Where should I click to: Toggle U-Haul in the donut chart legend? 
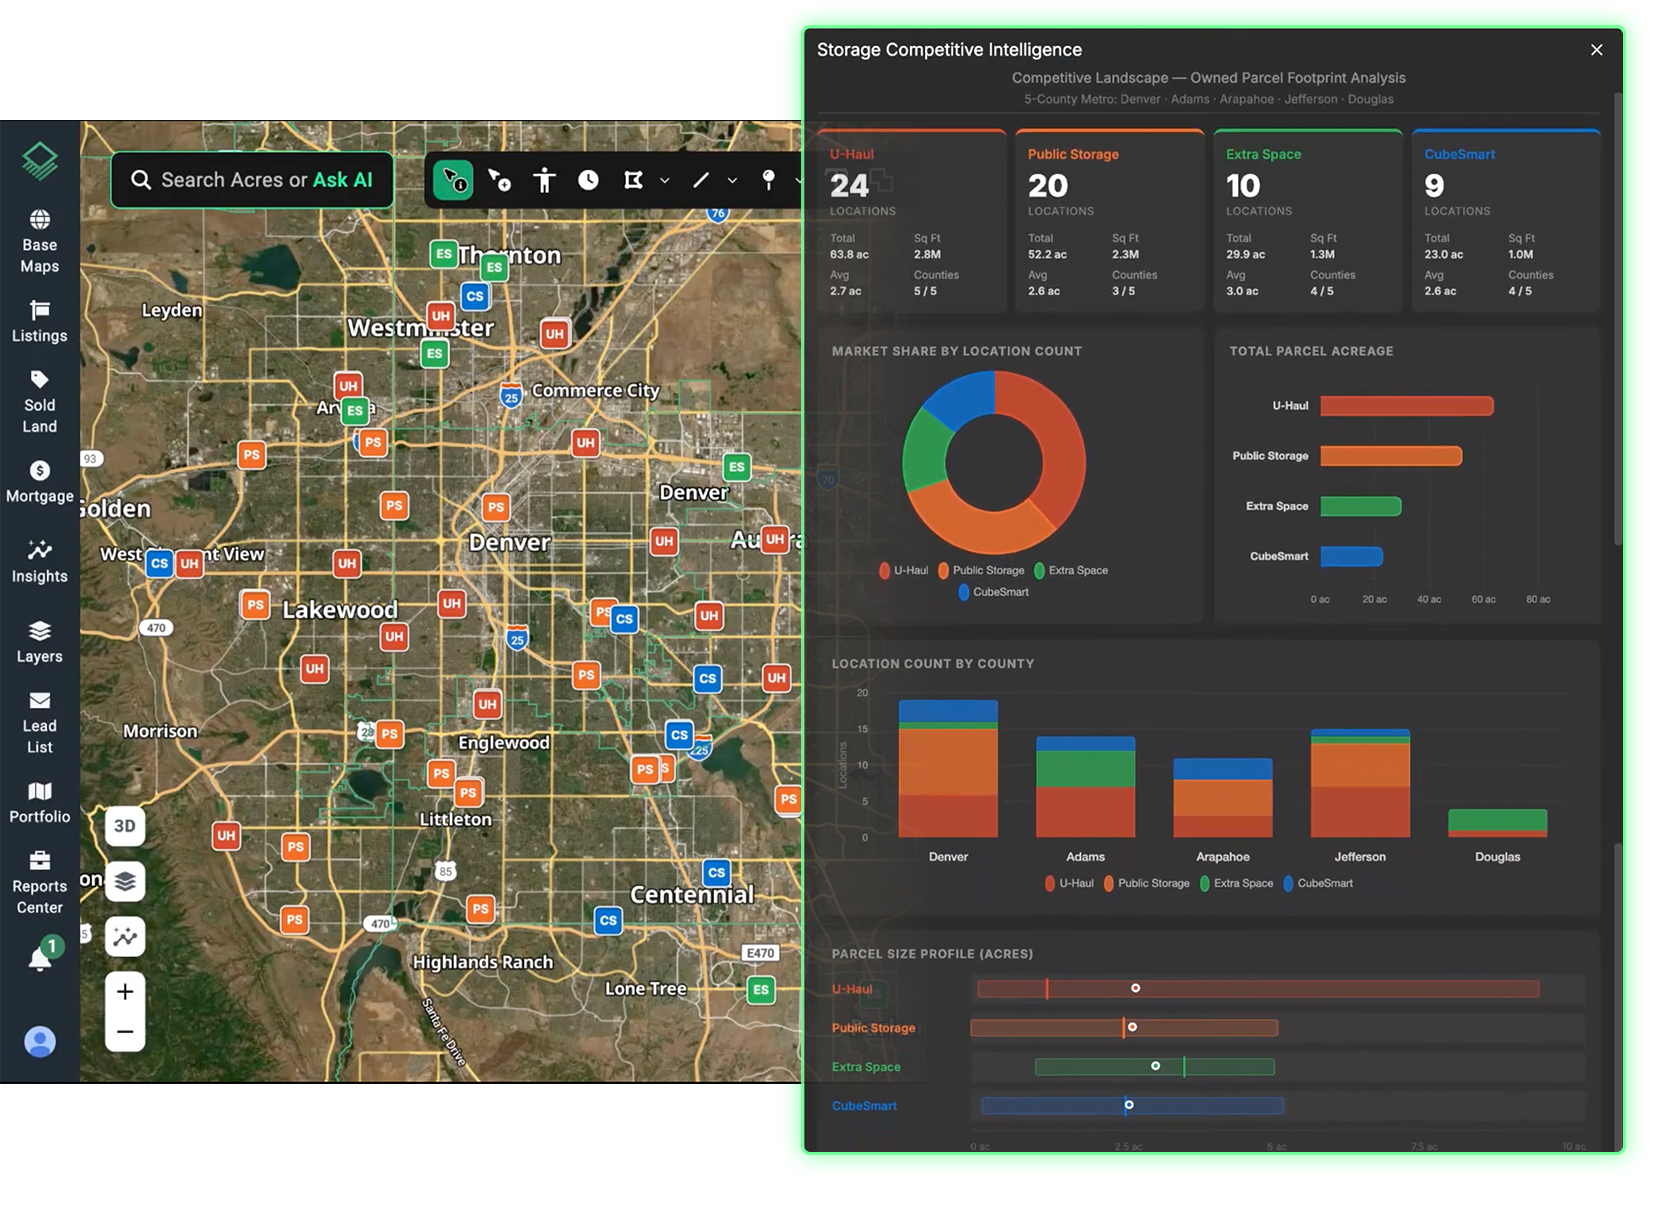[x=904, y=570]
